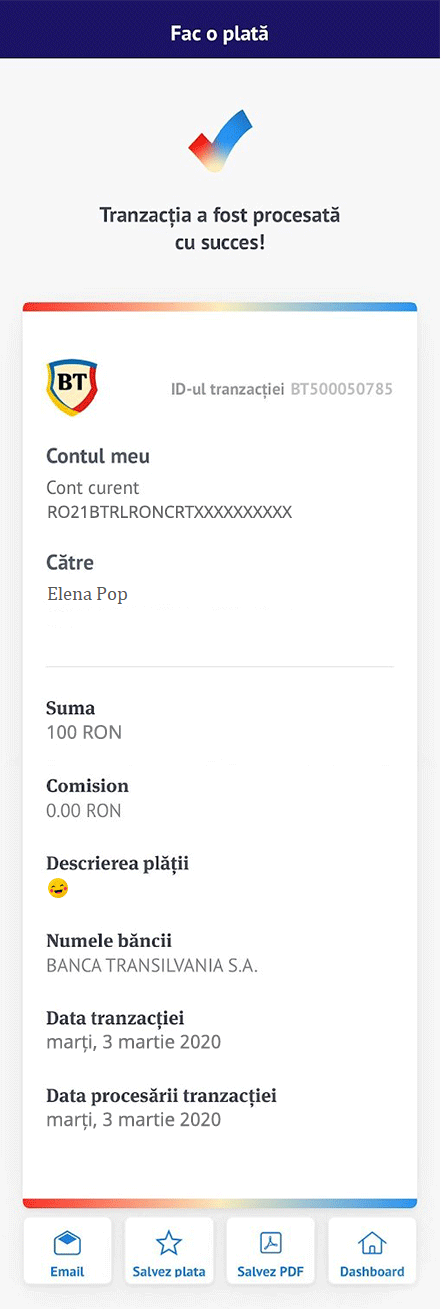Click the 0.00 RON commission value

coord(84,811)
